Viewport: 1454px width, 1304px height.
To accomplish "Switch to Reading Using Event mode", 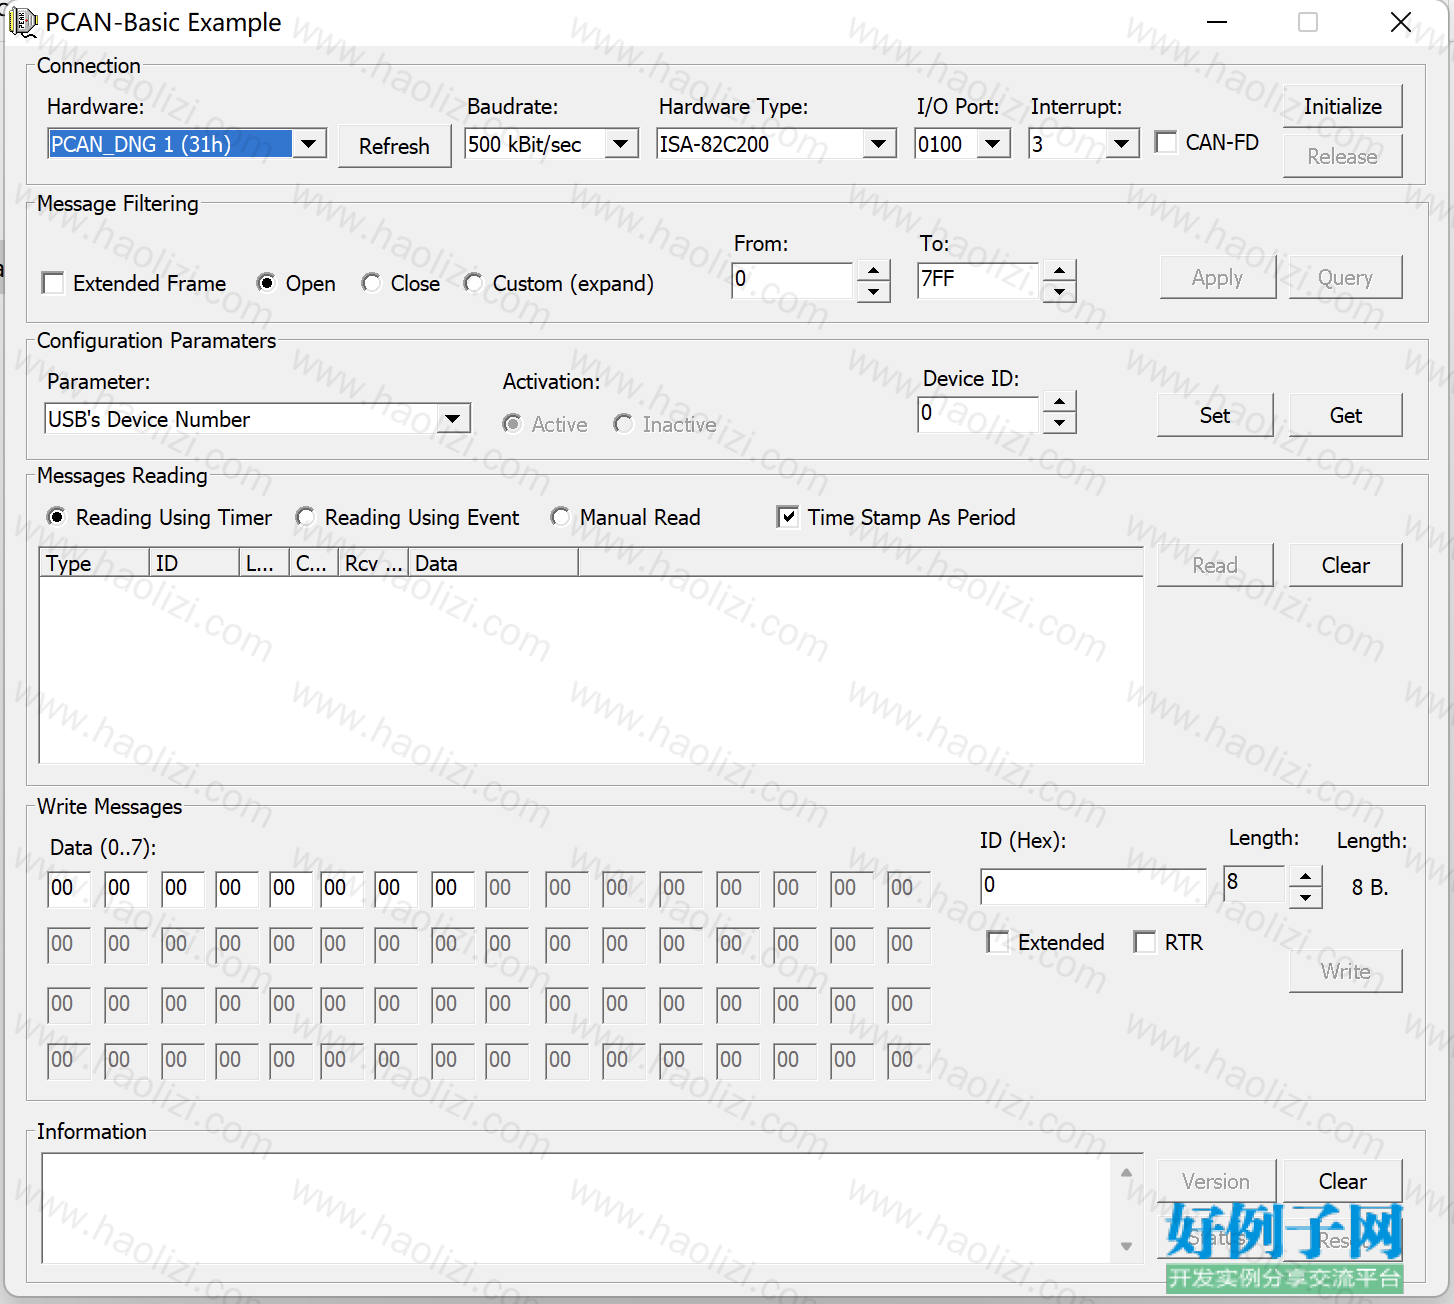I will pyautogui.click(x=305, y=517).
